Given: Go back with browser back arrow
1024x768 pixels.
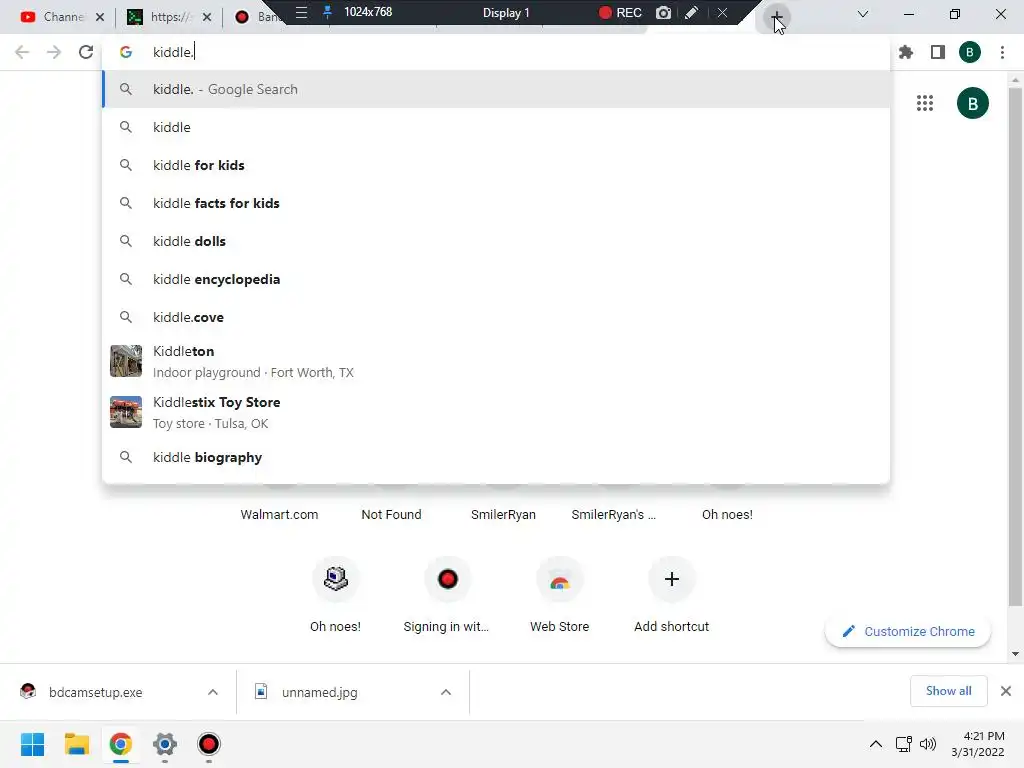Looking at the screenshot, I should [x=22, y=52].
